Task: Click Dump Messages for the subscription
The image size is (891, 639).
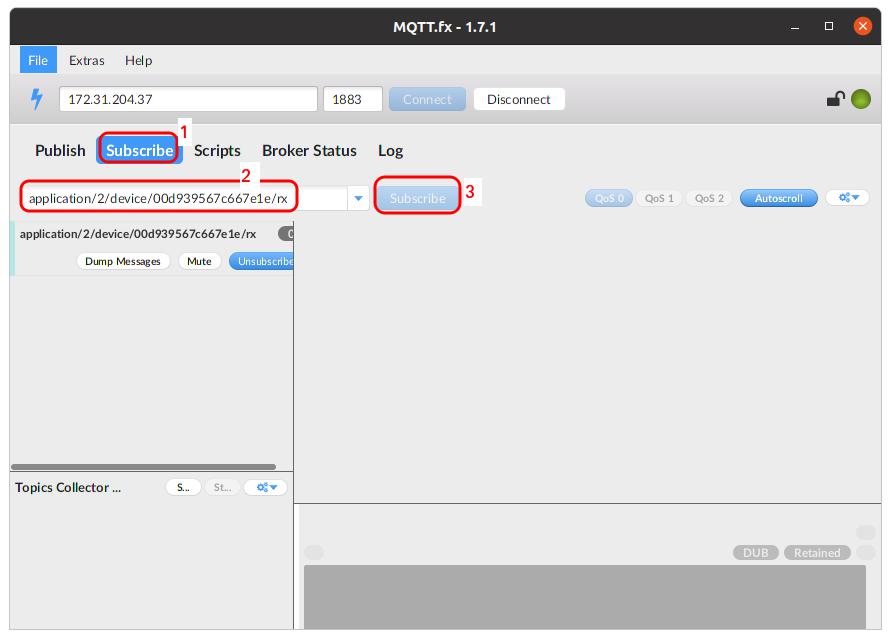Action: pyautogui.click(x=123, y=261)
